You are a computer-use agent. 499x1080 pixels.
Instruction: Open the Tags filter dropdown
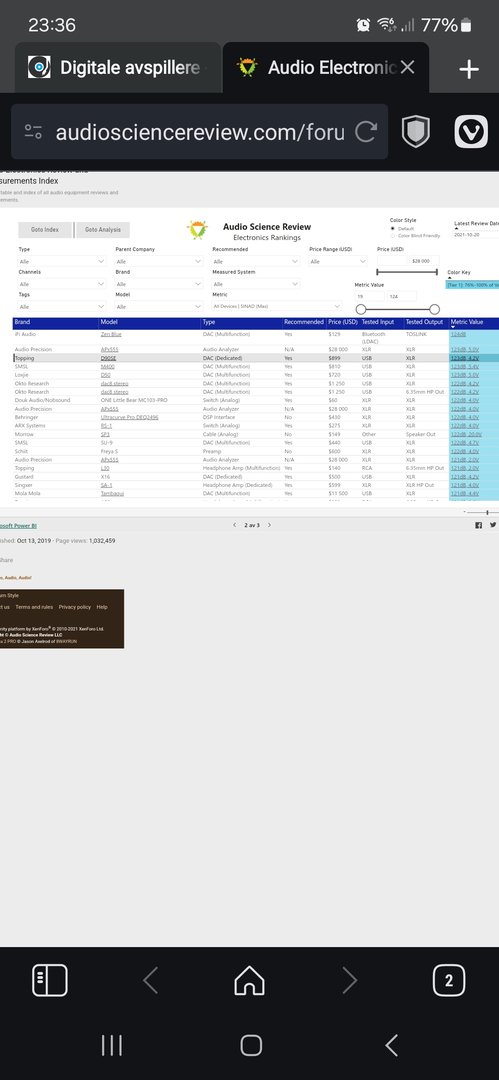[62, 307]
